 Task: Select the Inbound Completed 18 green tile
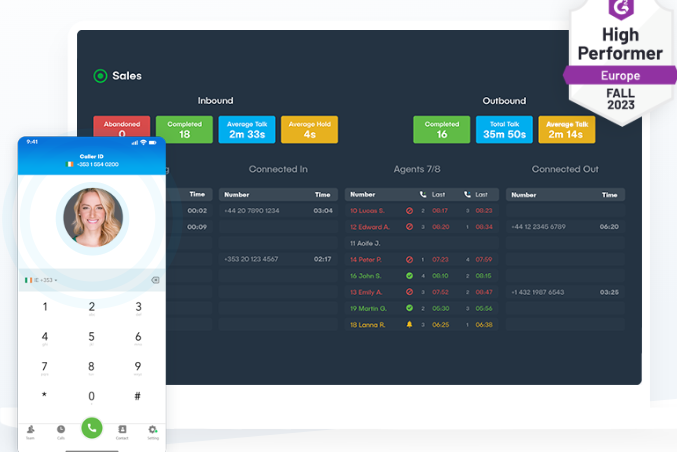click(184, 129)
